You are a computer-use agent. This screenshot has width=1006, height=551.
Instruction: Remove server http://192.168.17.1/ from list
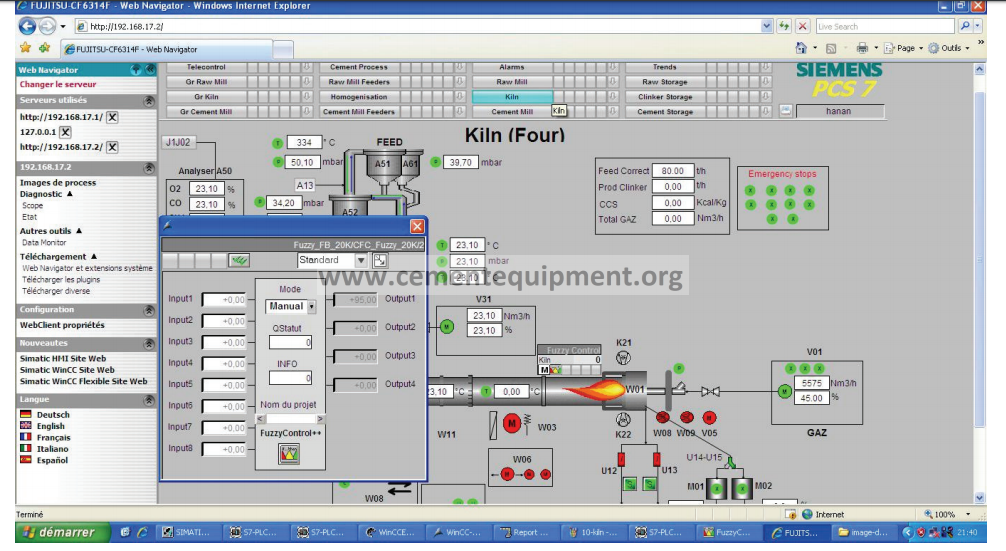click(x=112, y=117)
